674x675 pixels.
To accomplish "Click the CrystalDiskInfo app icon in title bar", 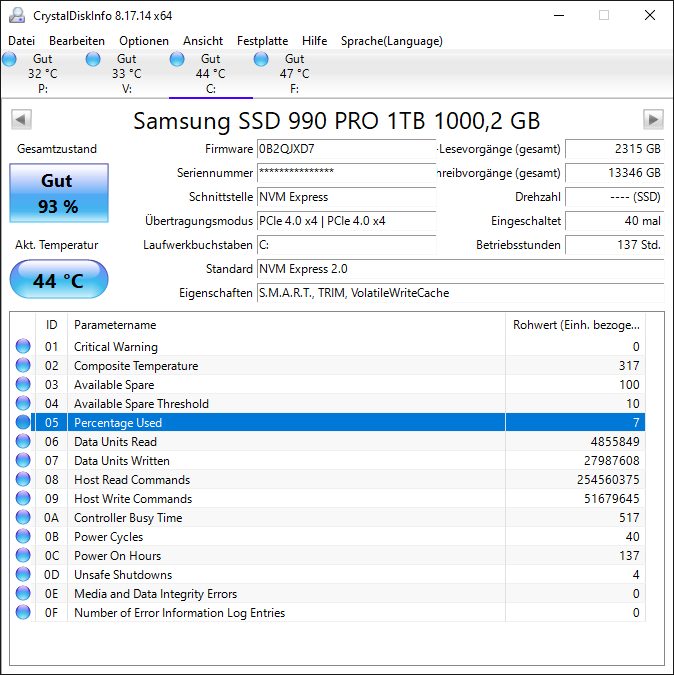I will pos(17,15).
